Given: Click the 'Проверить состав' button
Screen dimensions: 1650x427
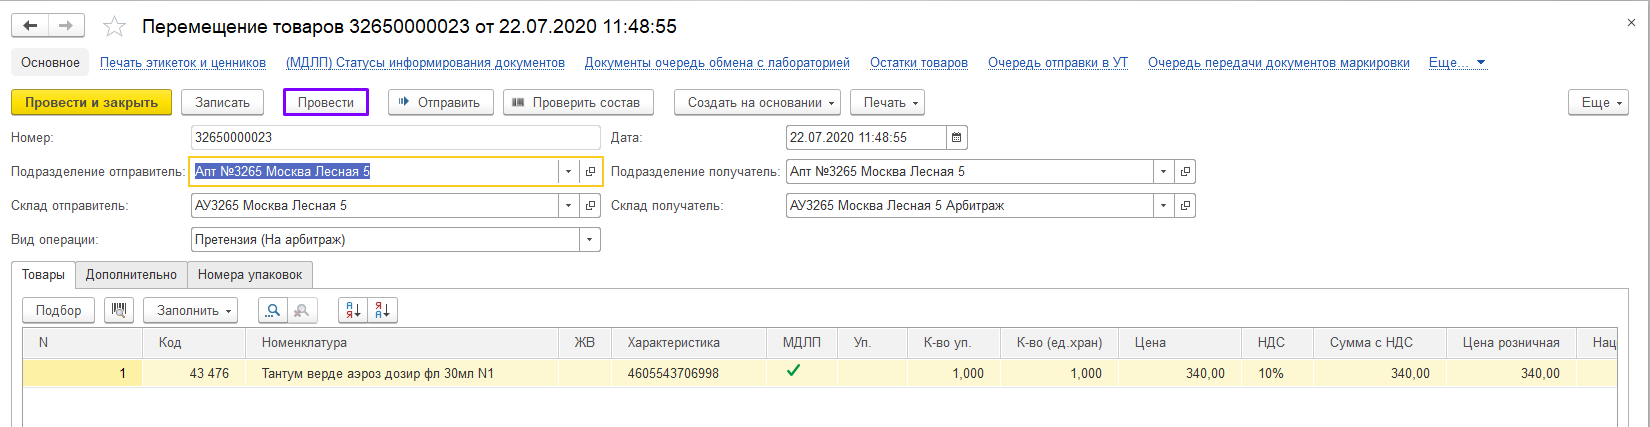Looking at the screenshot, I should click(x=578, y=103).
